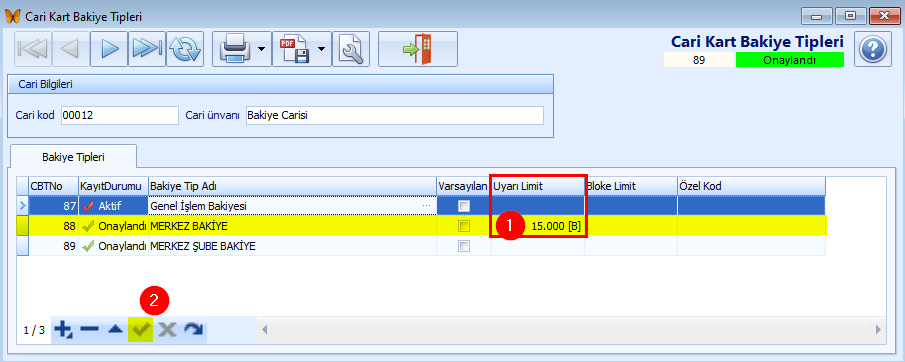Click the Cari kod input field
The image size is (905, 362).
coord(119,115)
